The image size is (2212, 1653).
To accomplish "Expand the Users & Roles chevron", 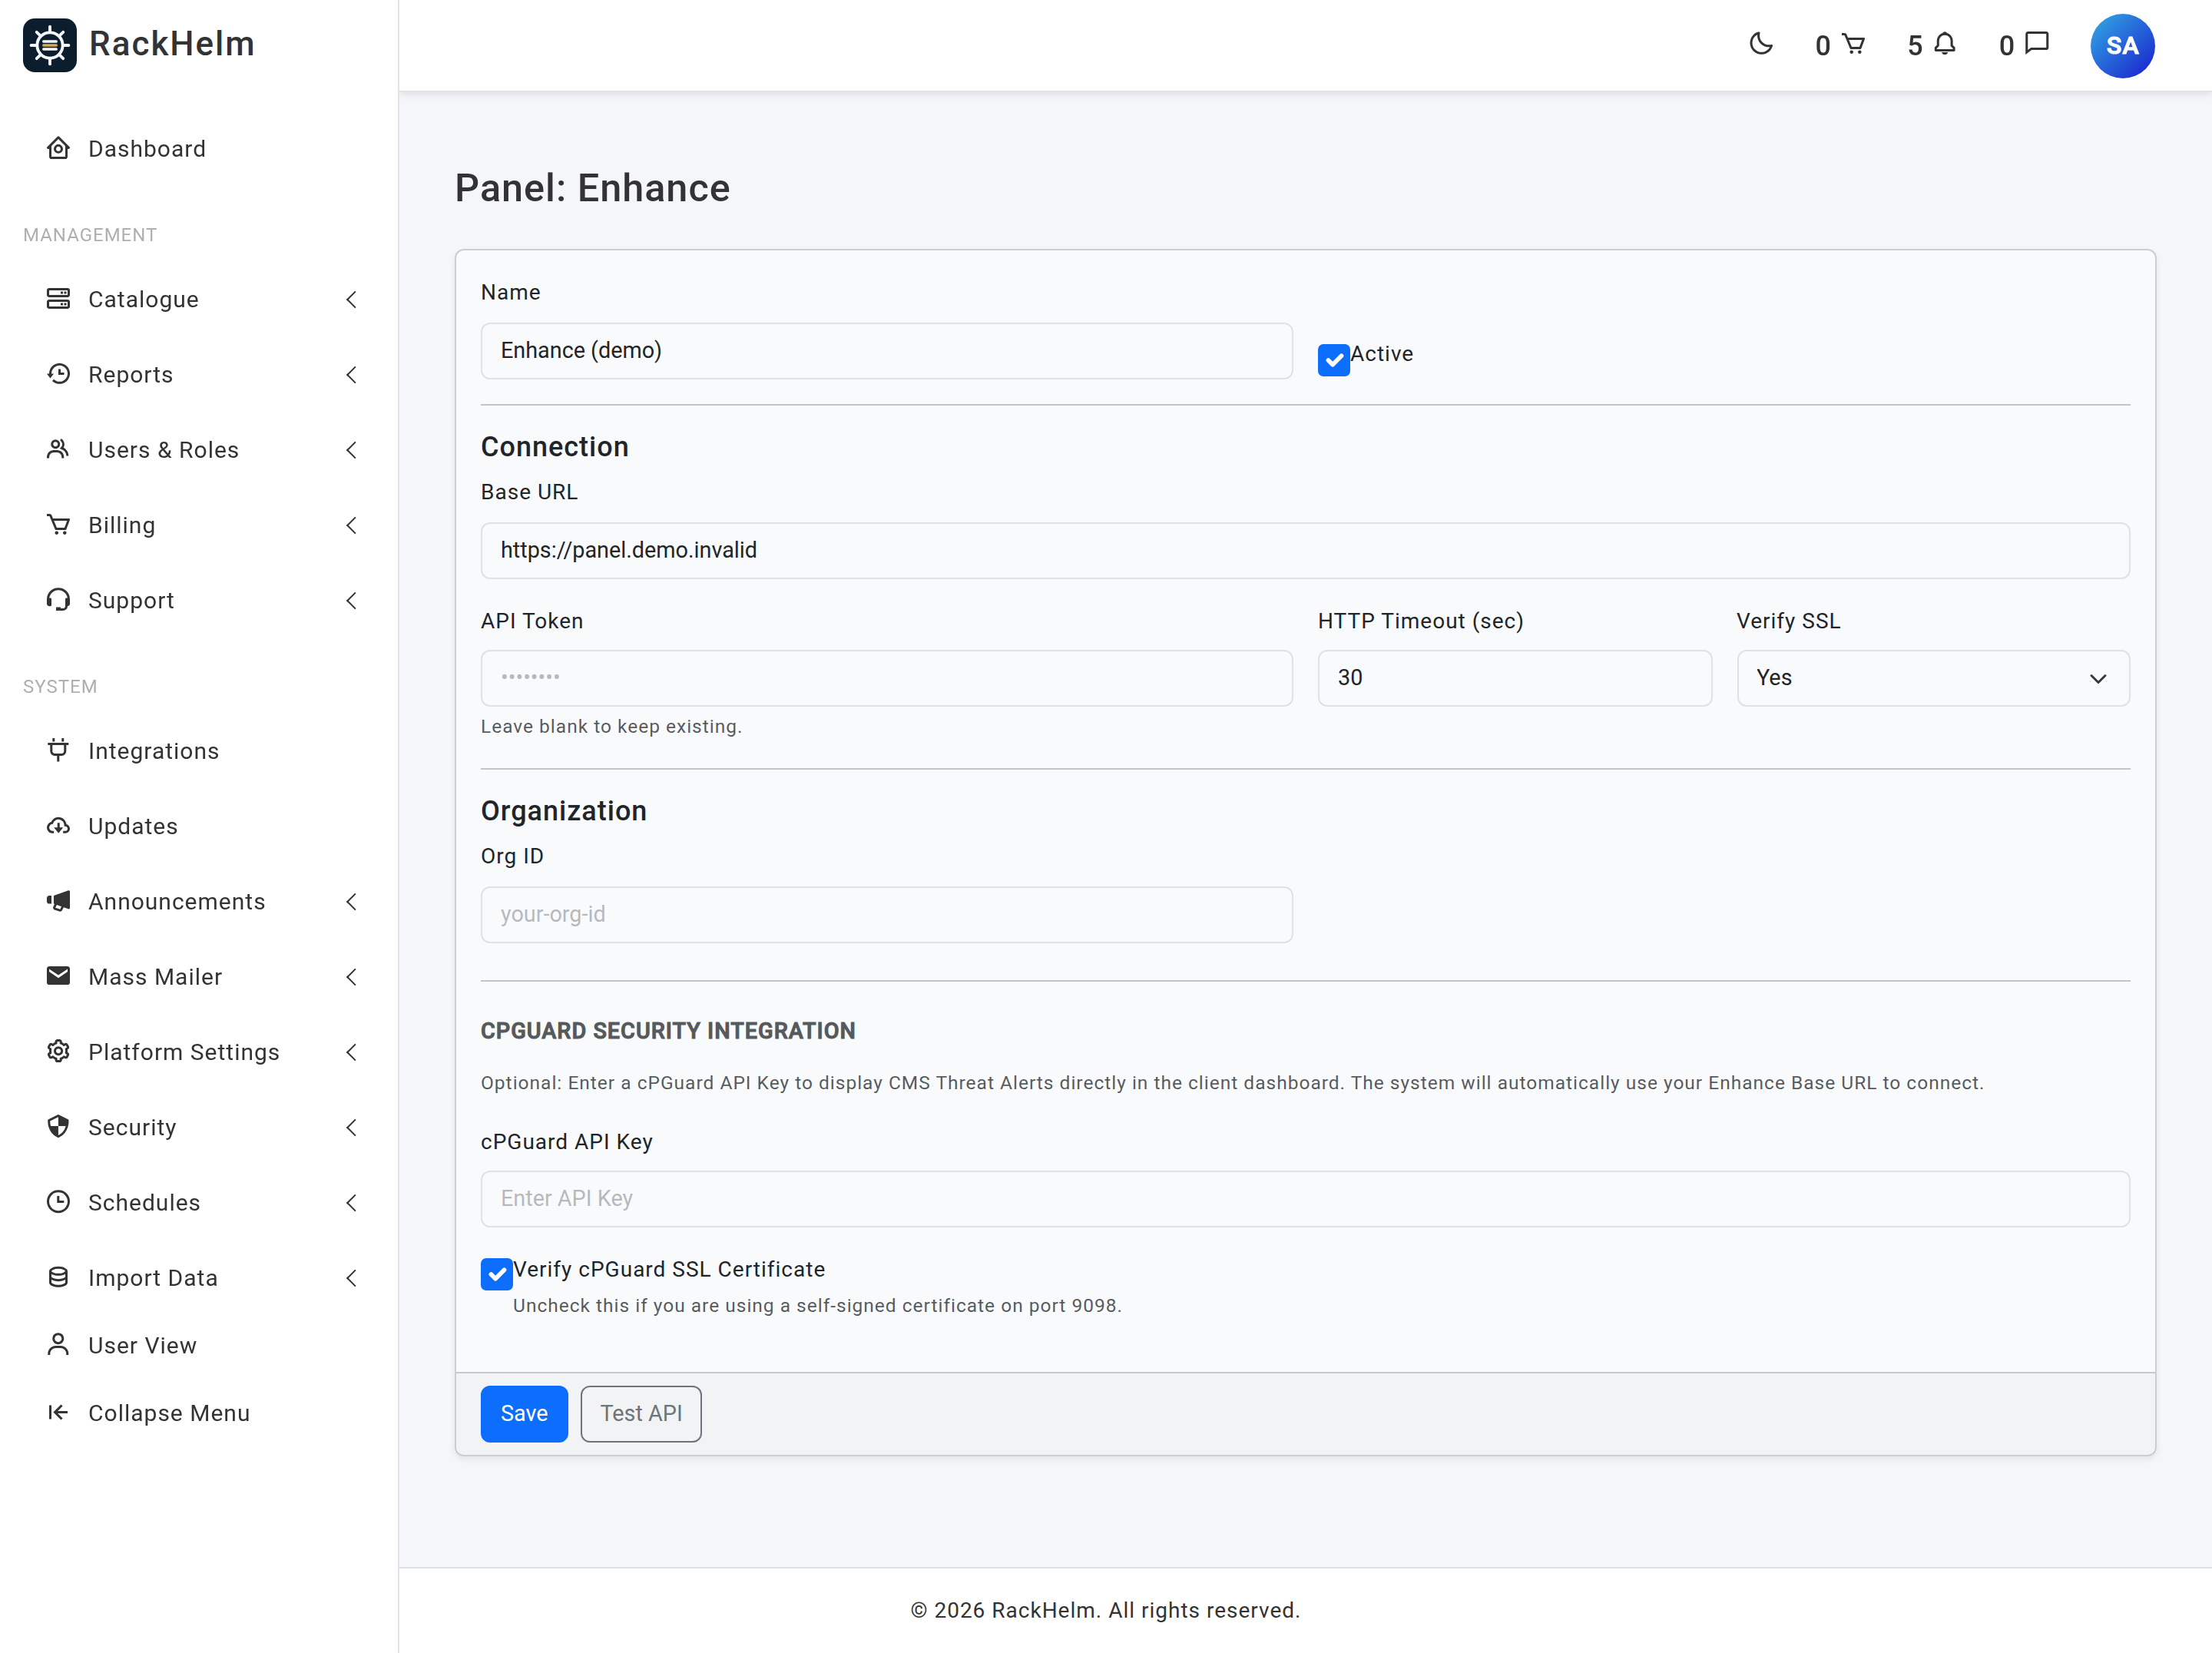I will point(351,449).
